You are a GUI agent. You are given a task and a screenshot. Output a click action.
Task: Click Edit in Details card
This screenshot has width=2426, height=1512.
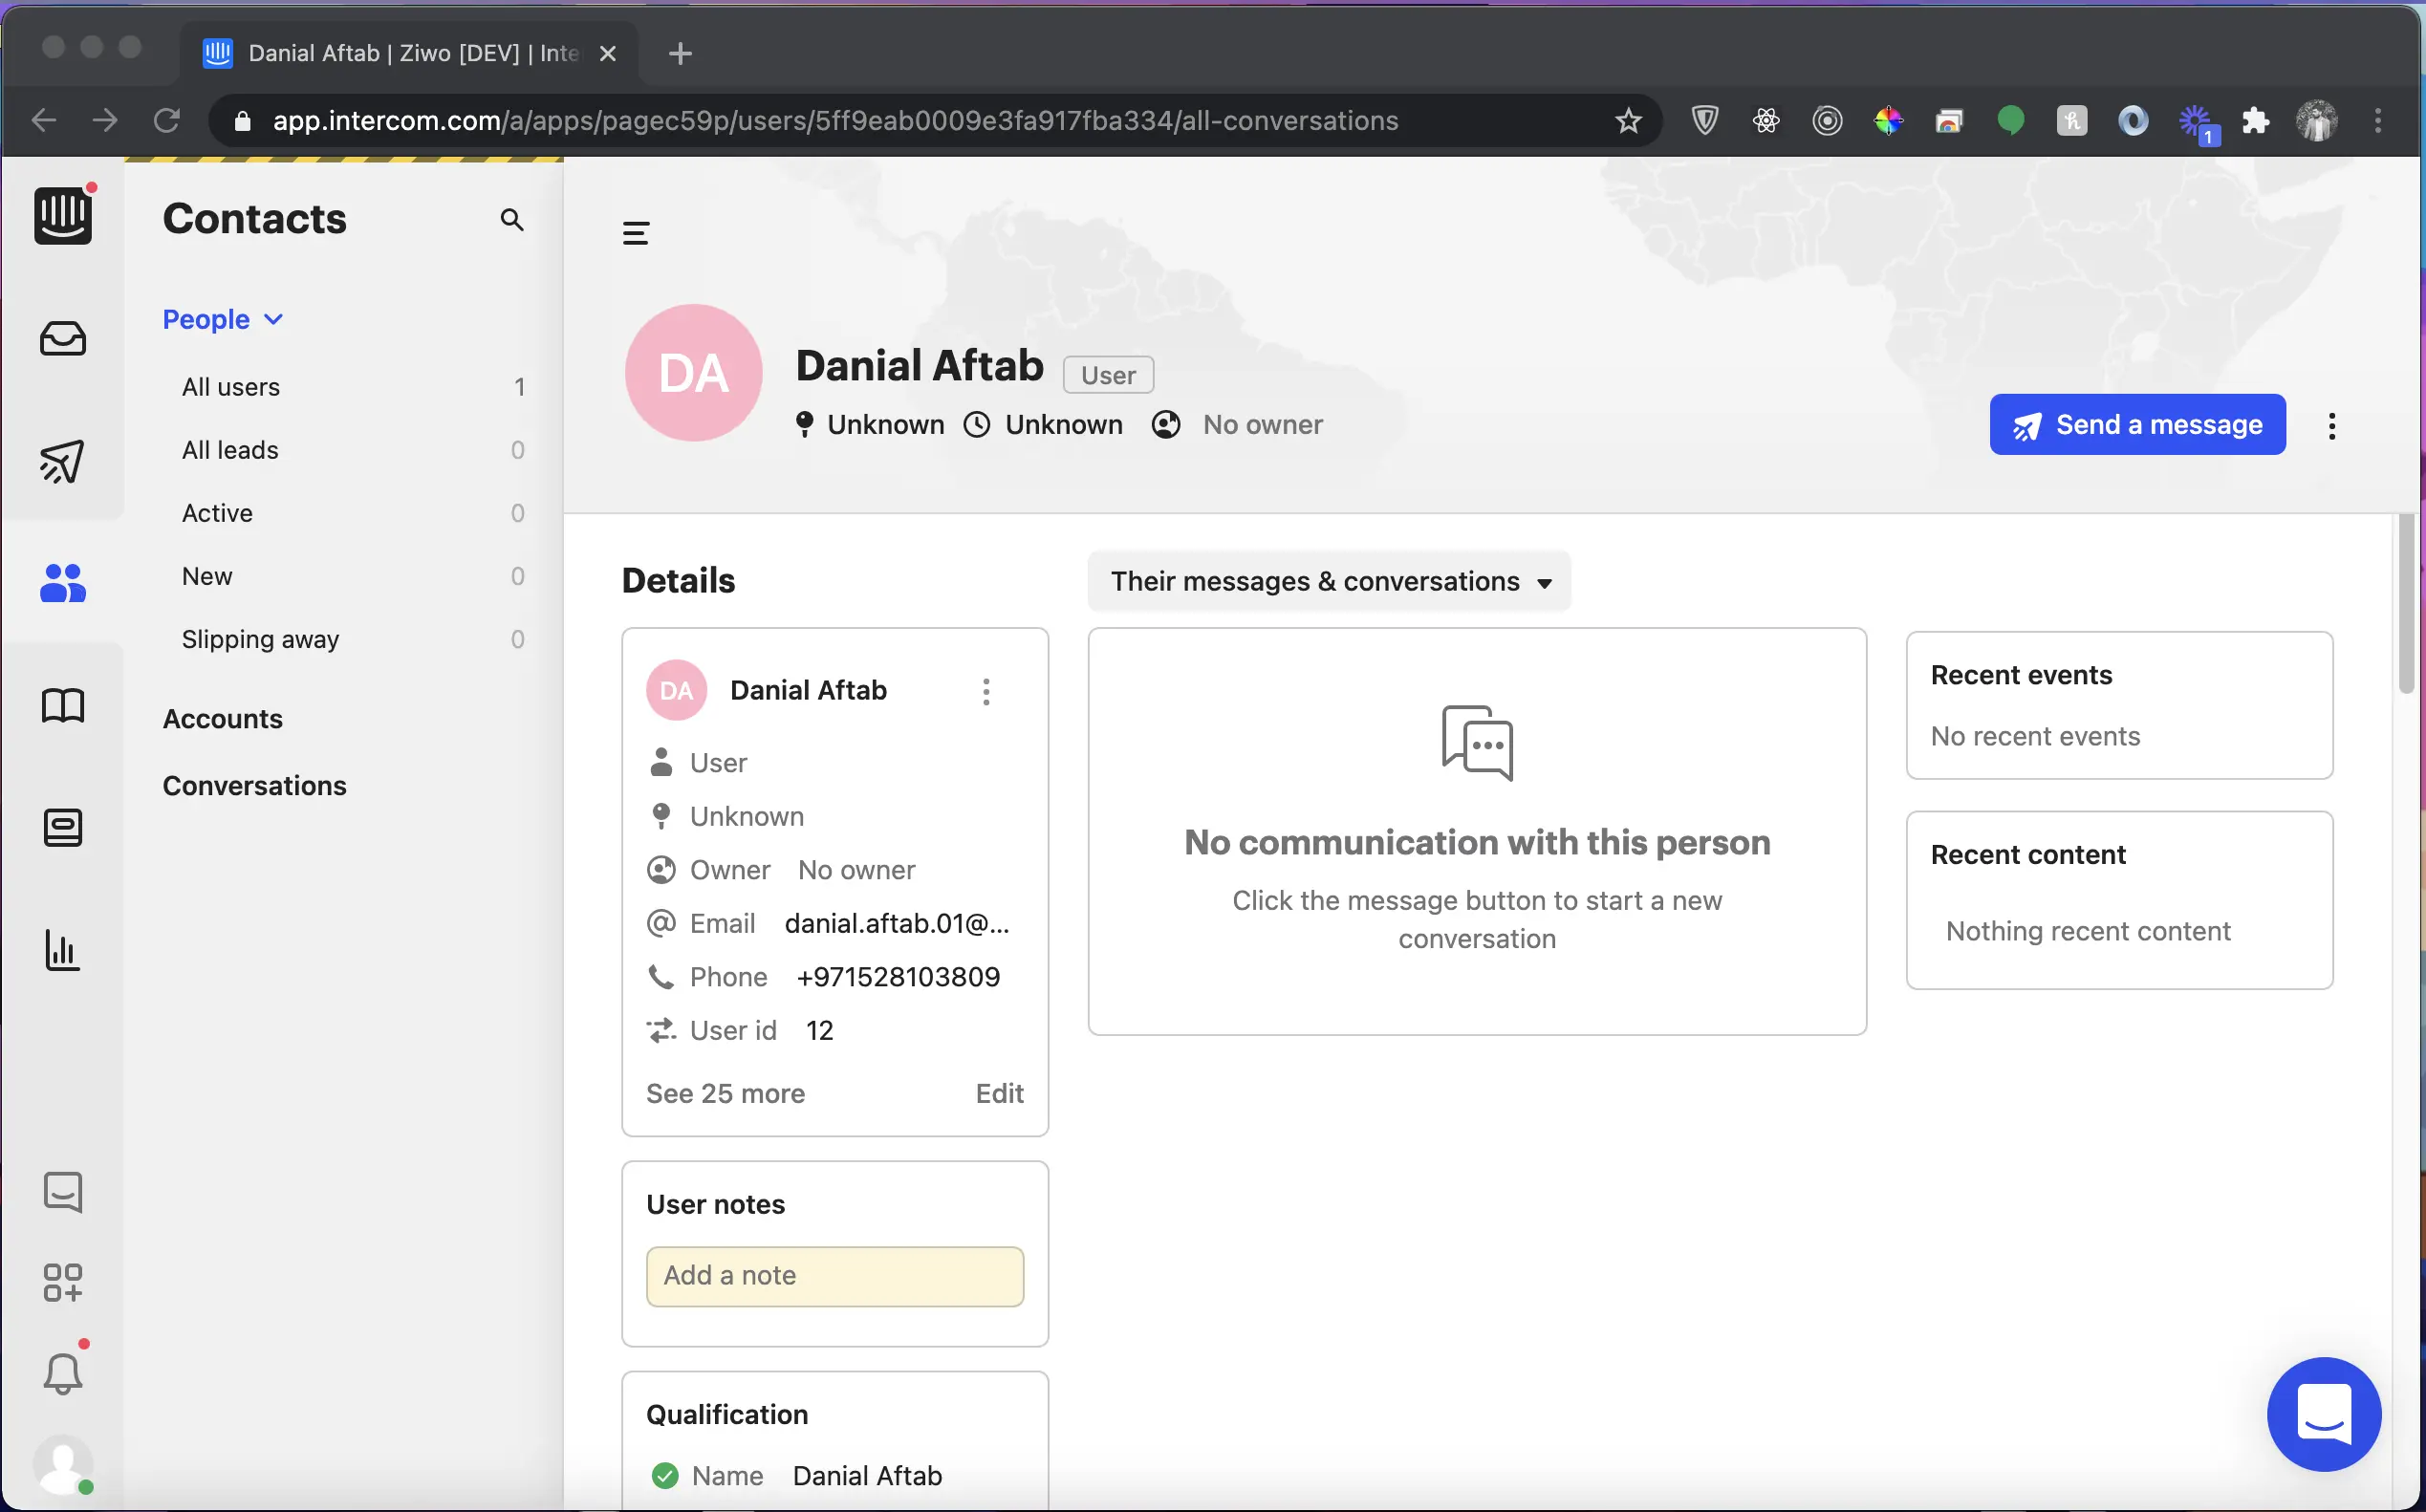coord(999,1093)
